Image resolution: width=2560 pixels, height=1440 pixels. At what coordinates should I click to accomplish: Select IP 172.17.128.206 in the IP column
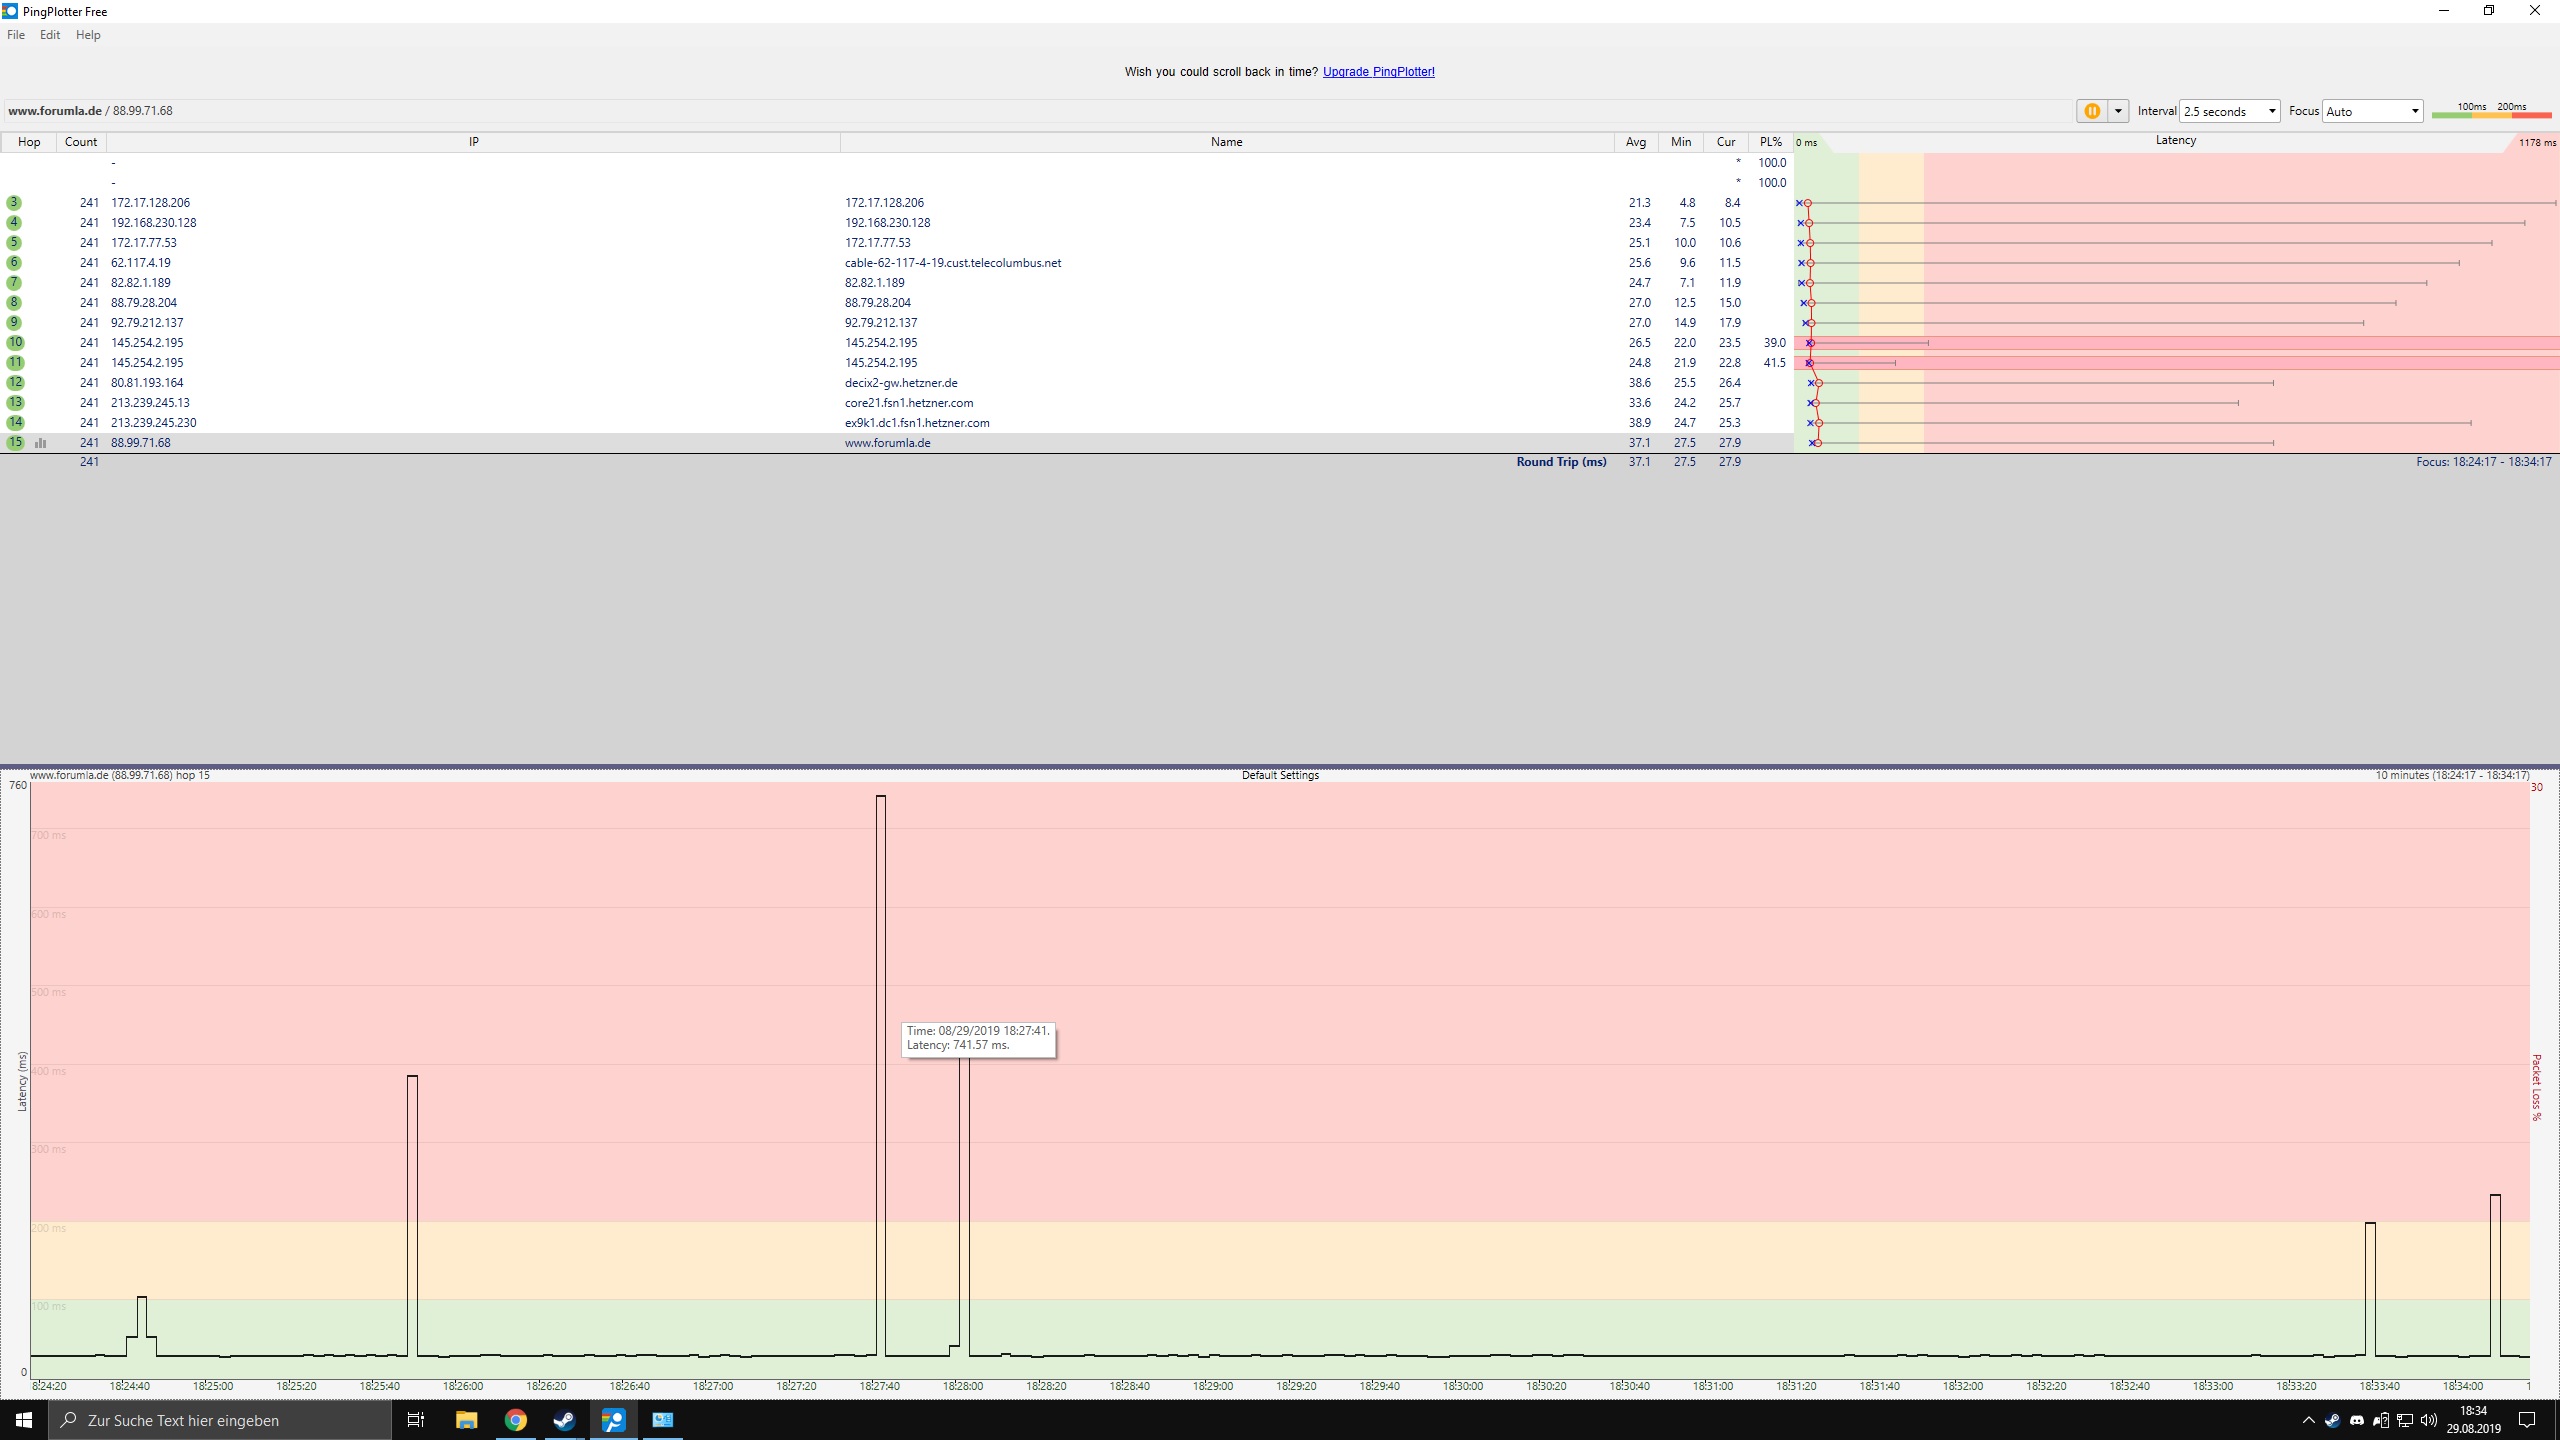[150, 203]
